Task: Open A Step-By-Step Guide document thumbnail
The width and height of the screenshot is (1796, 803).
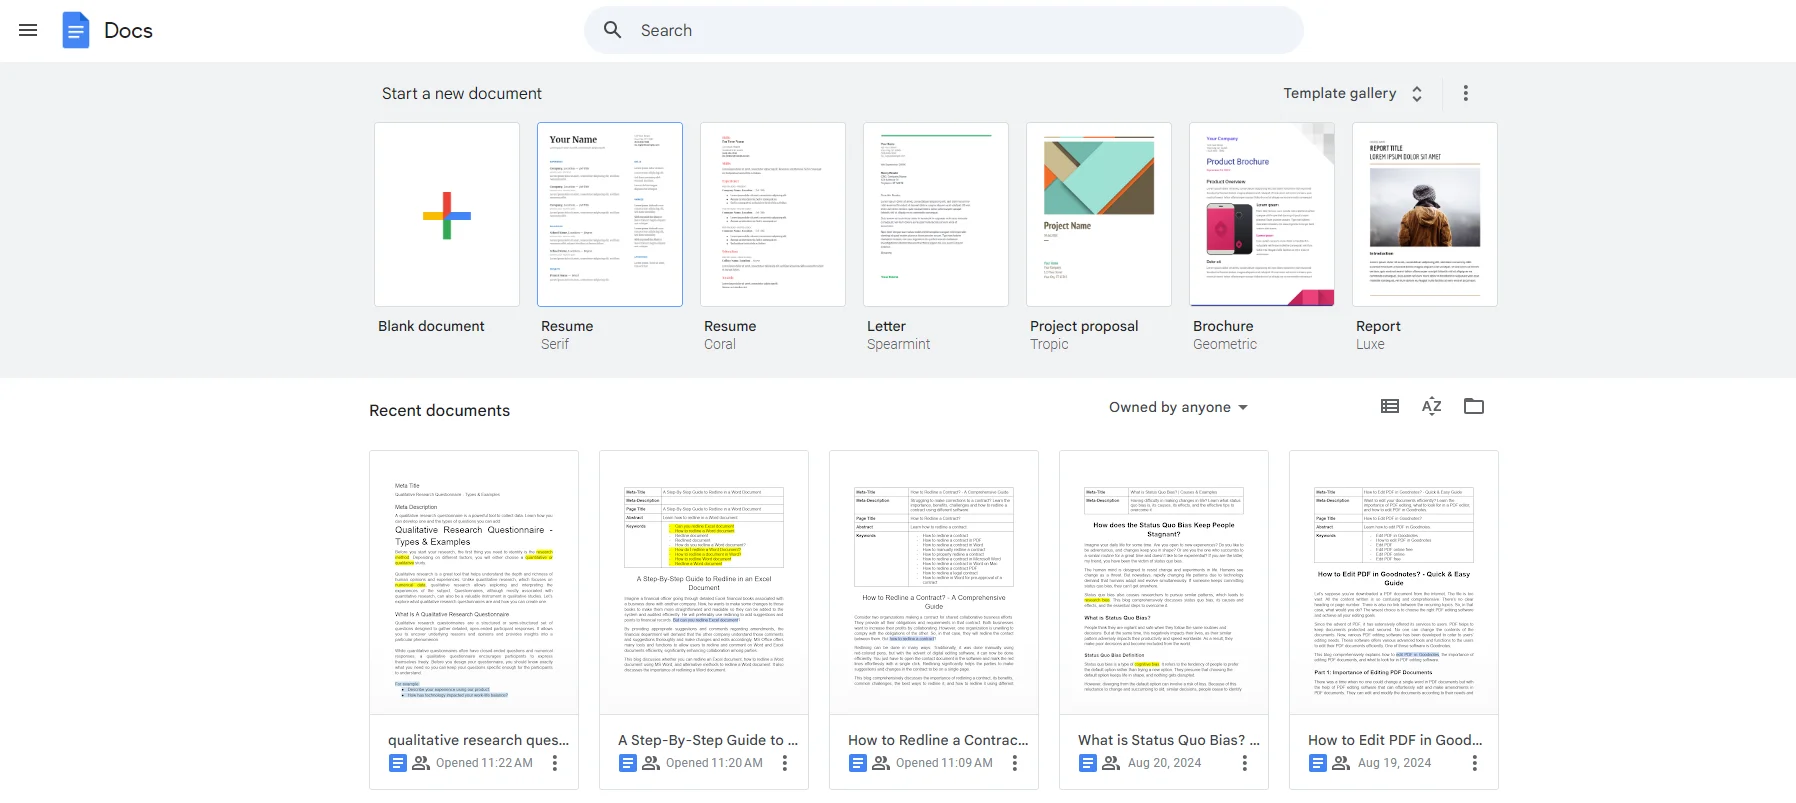Action: [x=704, y=583]
